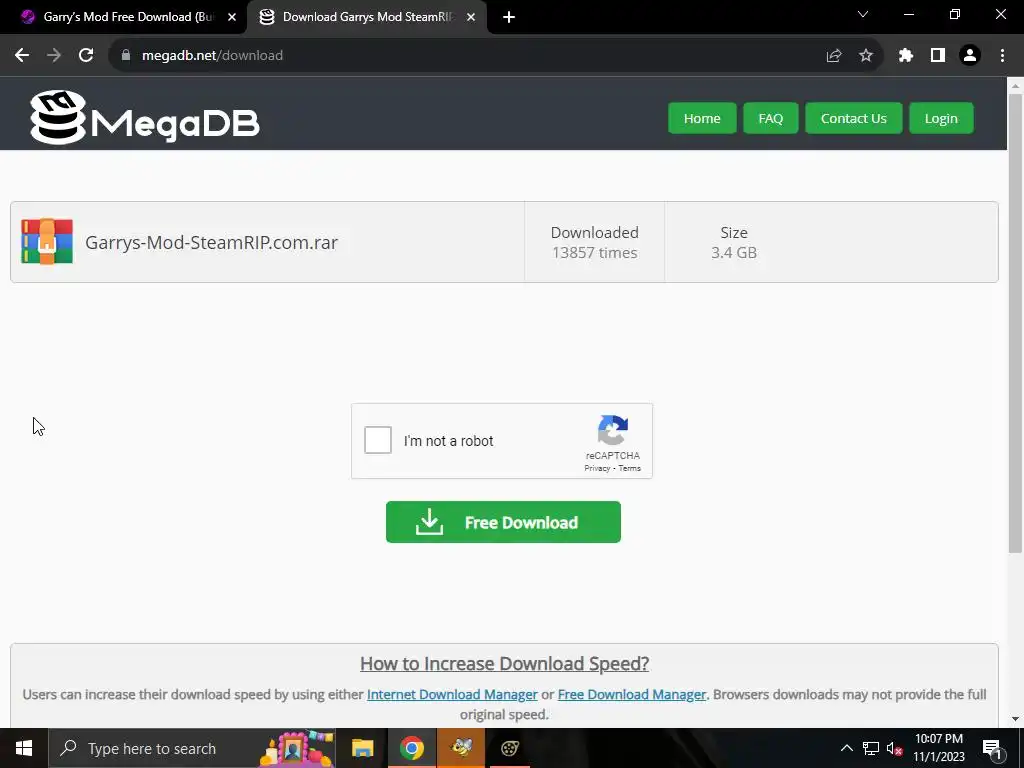Open the FAQ page

point(771,118)
